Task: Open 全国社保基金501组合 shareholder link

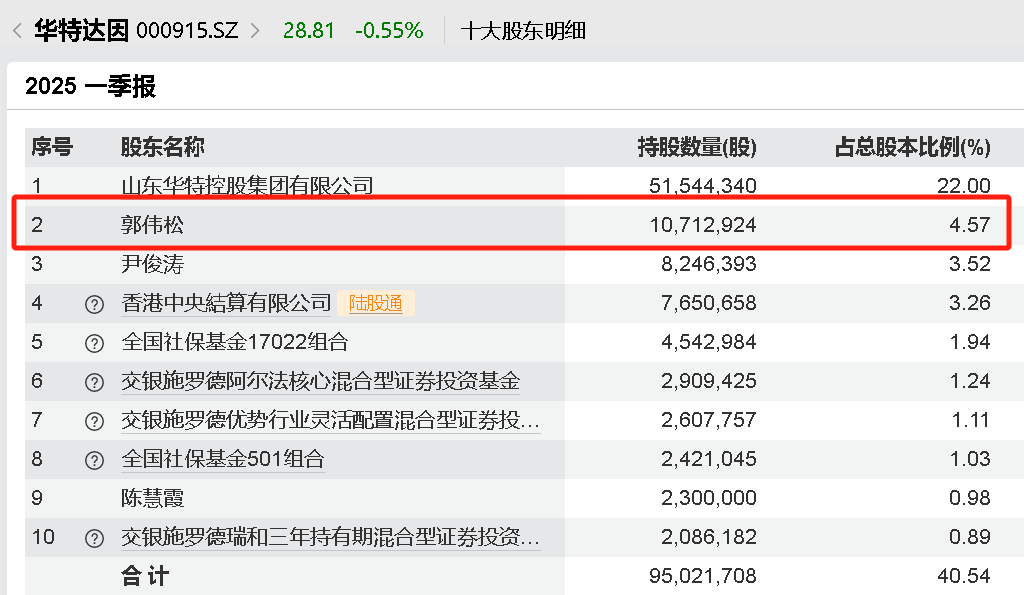Action: click(223, 459)
